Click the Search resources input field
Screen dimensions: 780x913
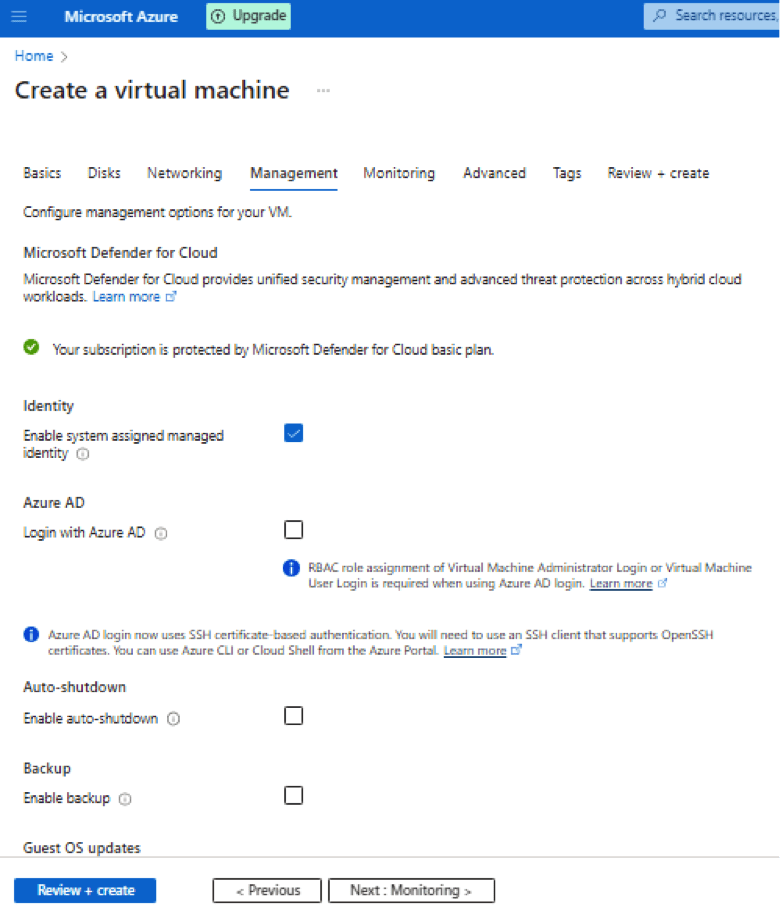click(x=720, y=16)
